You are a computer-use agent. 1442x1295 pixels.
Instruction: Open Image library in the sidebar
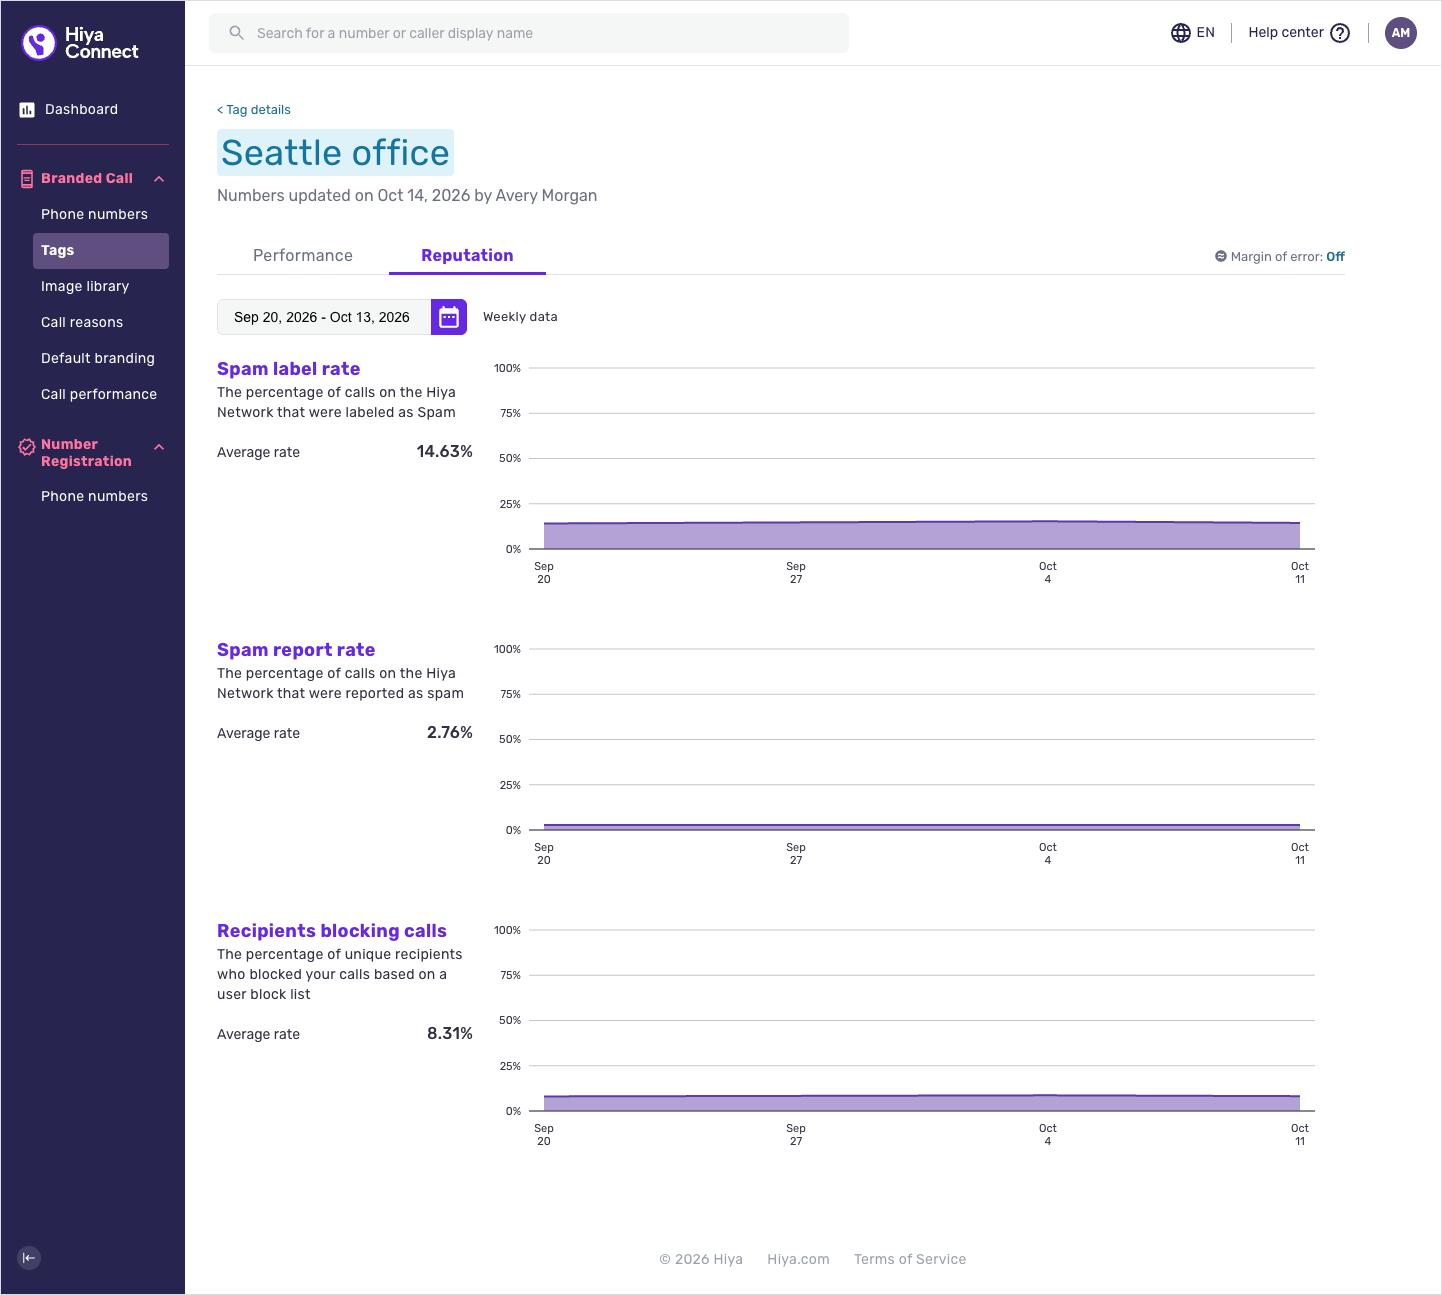tap(85, 287)
